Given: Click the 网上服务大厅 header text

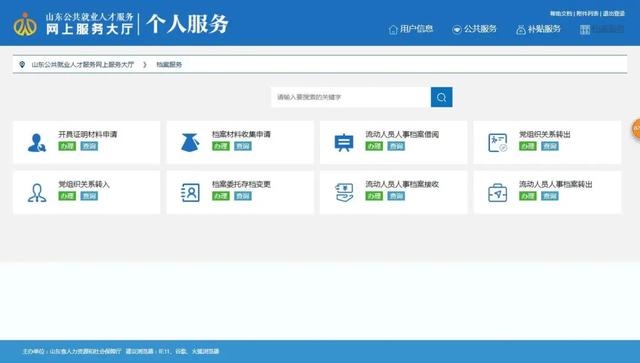Looking at the screenshot, I should 89,29.
